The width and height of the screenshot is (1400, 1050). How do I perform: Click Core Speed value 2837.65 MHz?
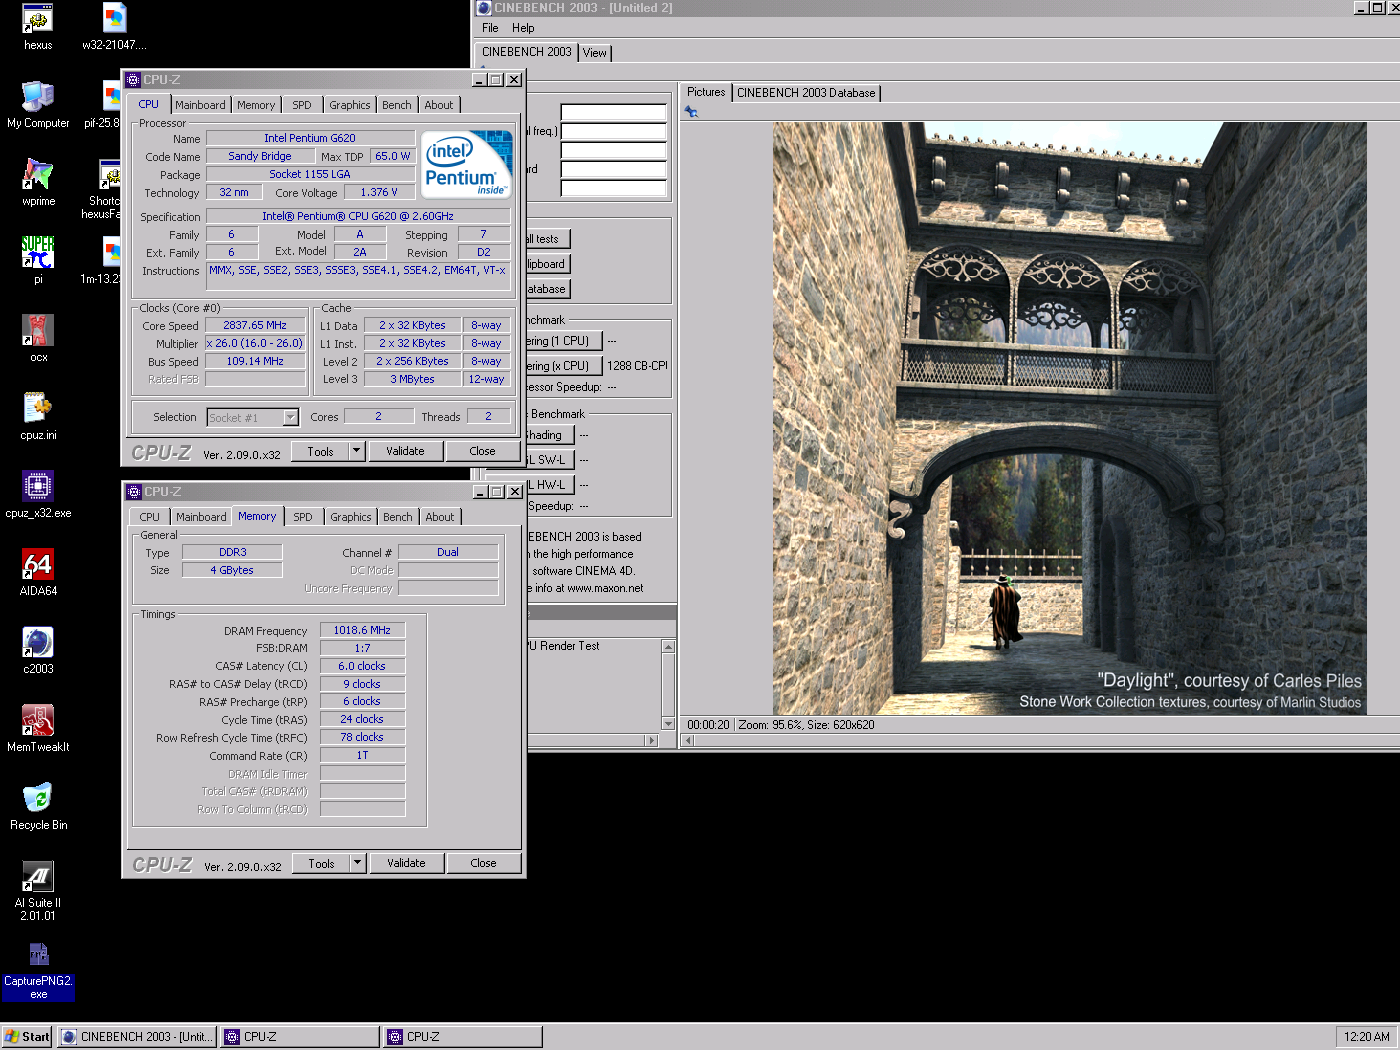point(255,325)
